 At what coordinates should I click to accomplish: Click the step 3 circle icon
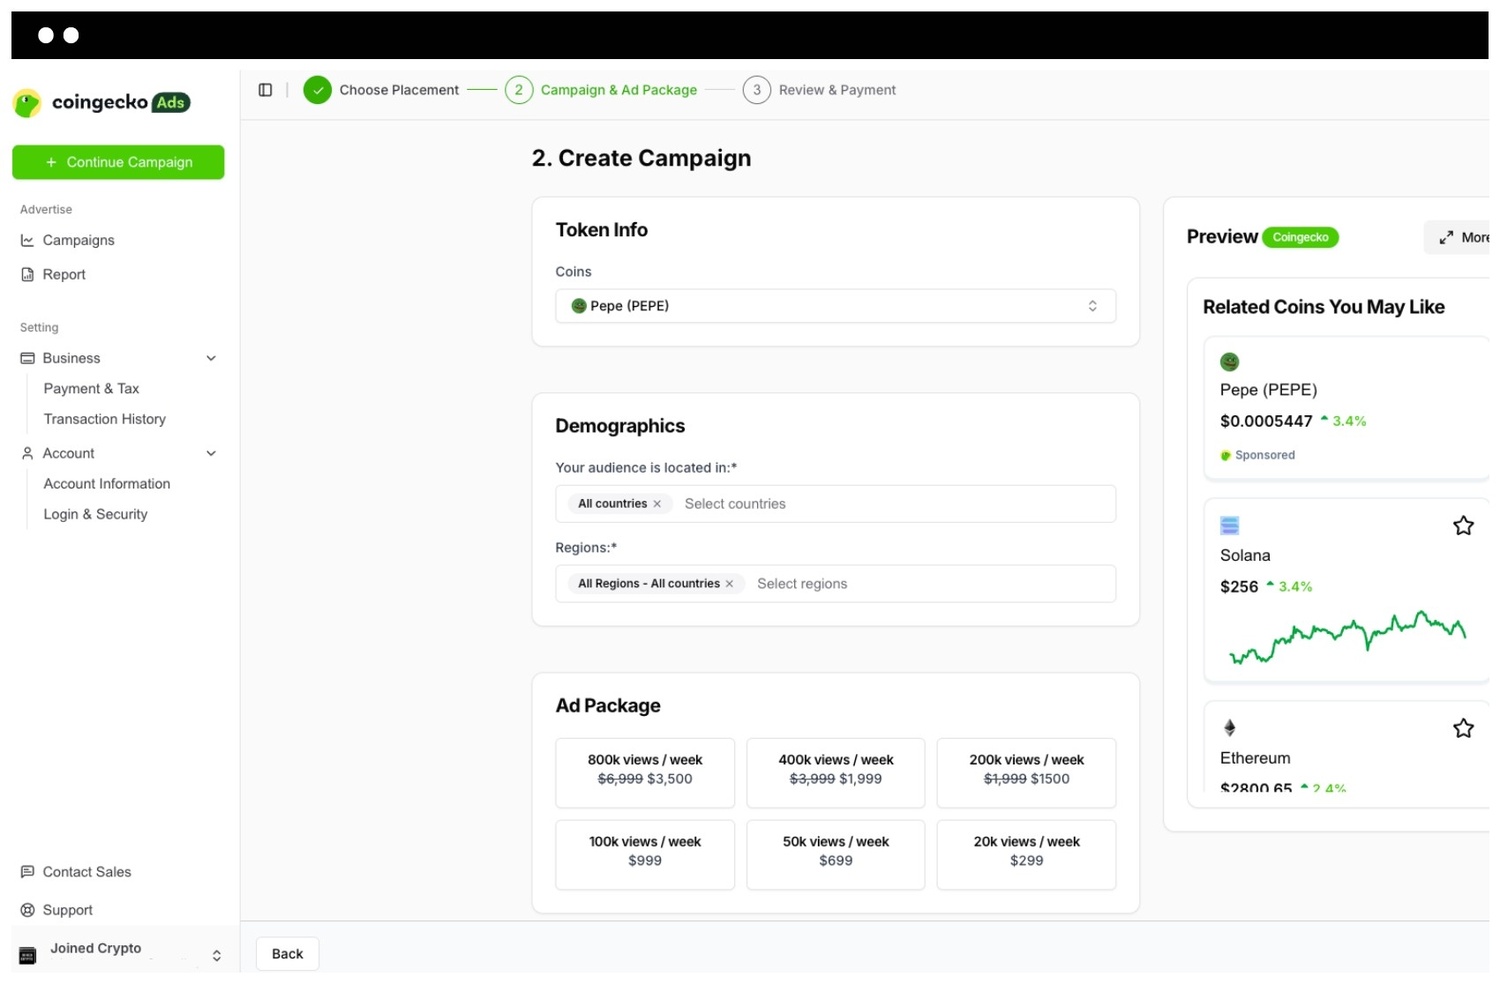click(757, 90)
